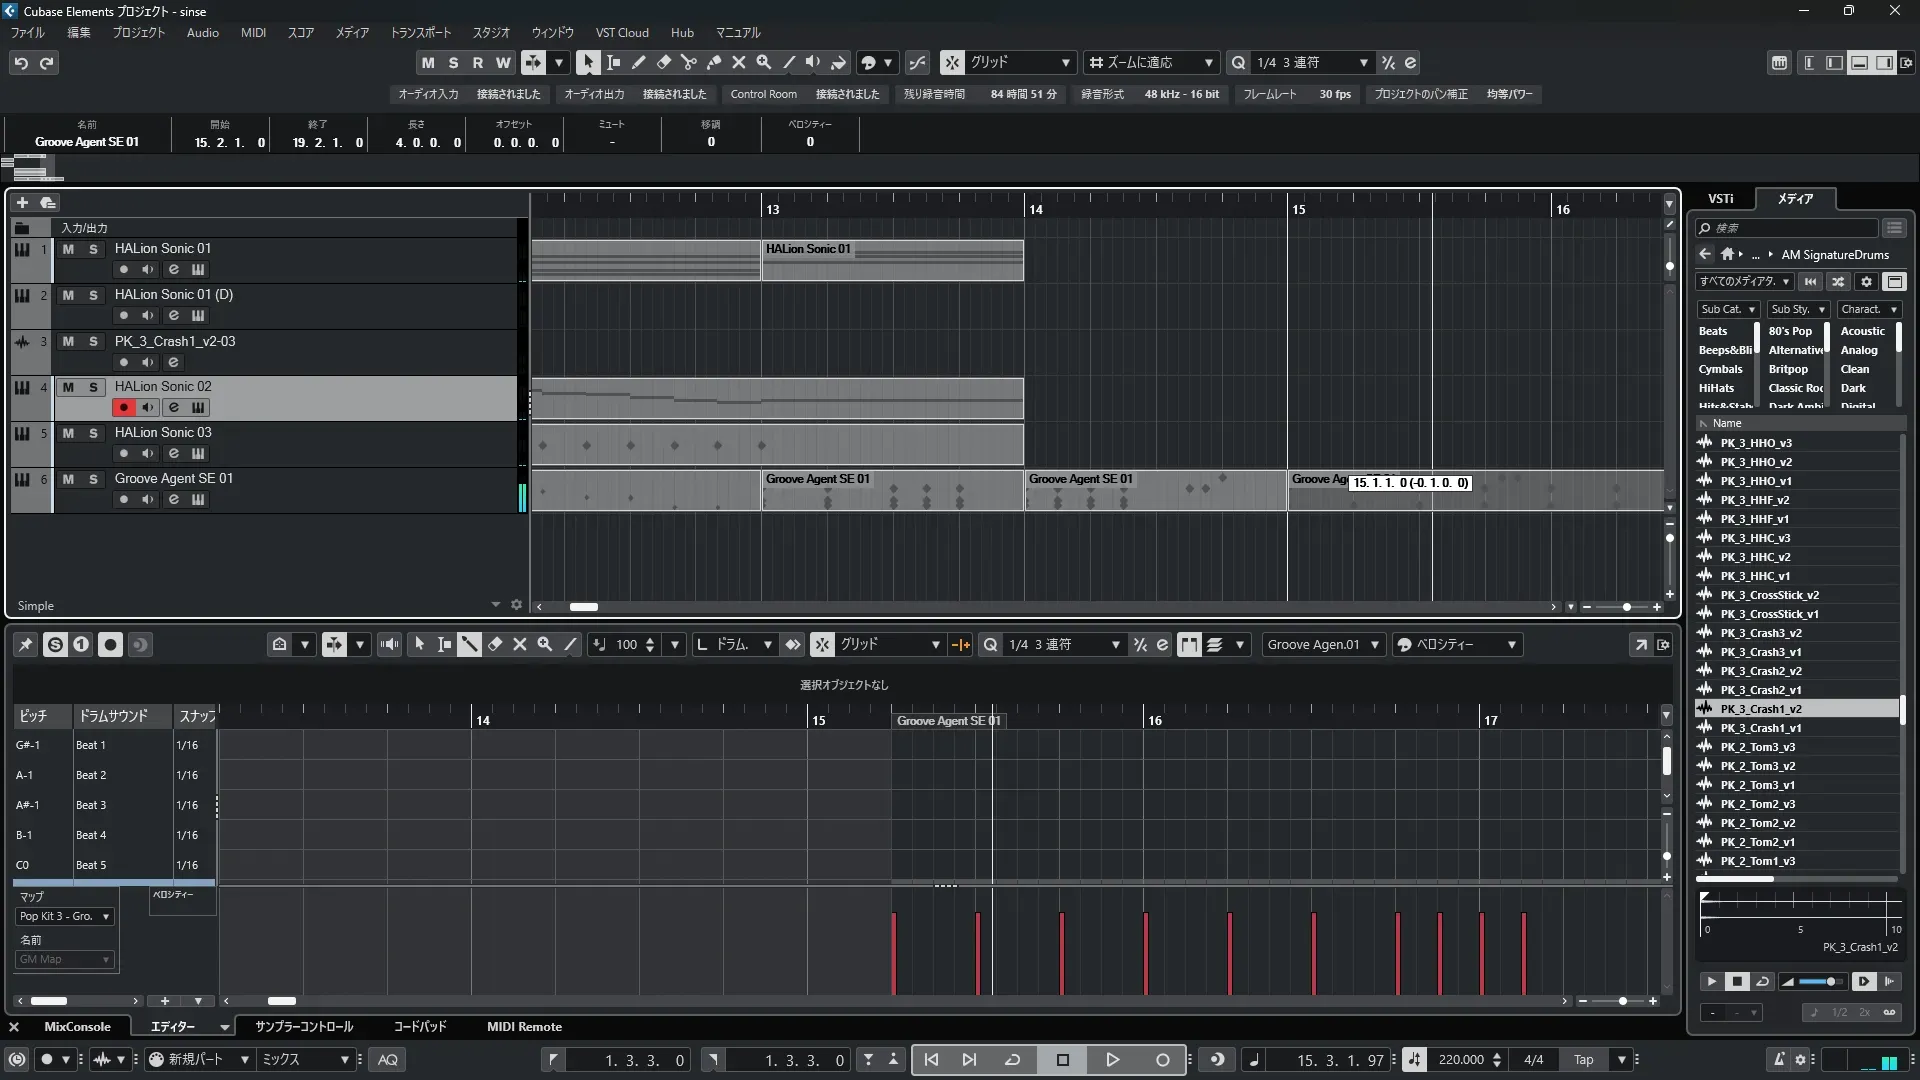Open the Pop Kit 3 drum map dropdown
1920x1080 pixels.
tap(65, 916)
